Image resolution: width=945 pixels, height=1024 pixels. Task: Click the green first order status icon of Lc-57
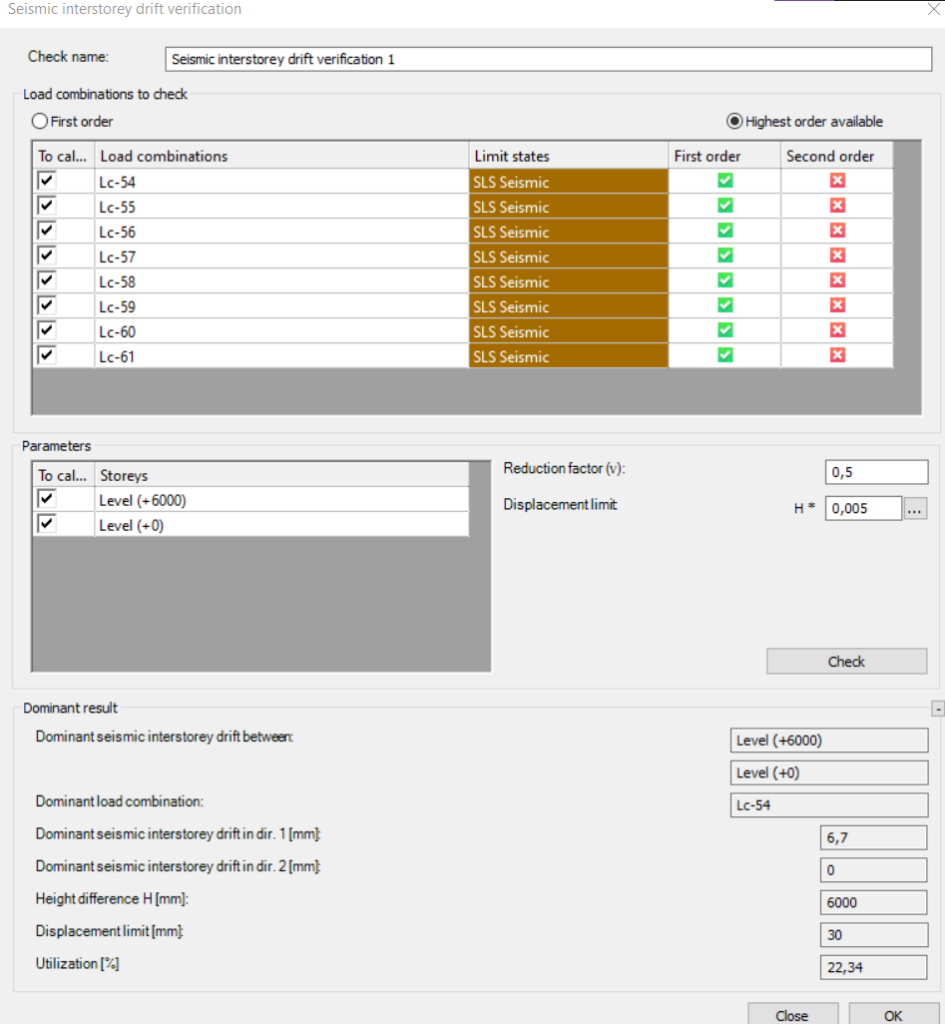coord(725,255)
